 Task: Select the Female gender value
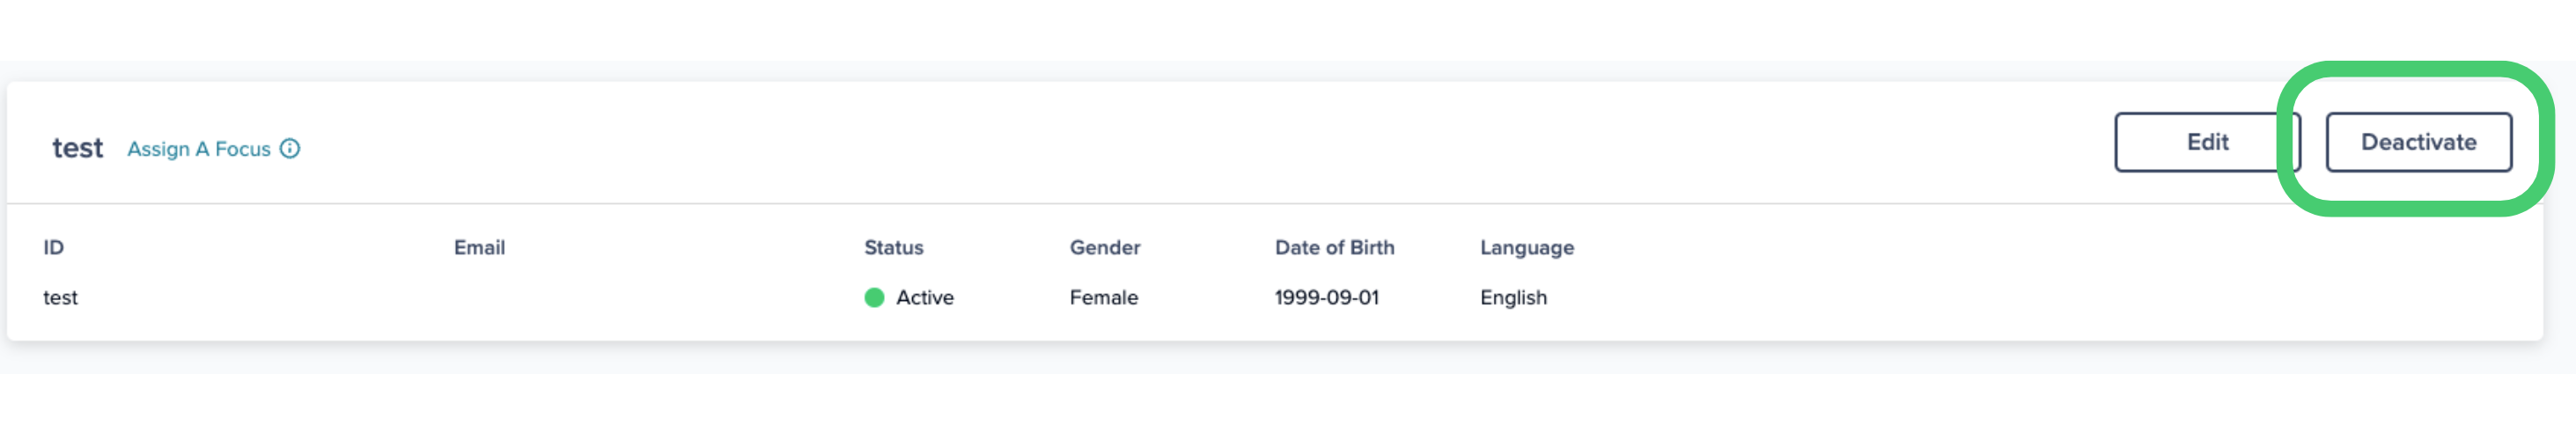[x=1103, y=298]
